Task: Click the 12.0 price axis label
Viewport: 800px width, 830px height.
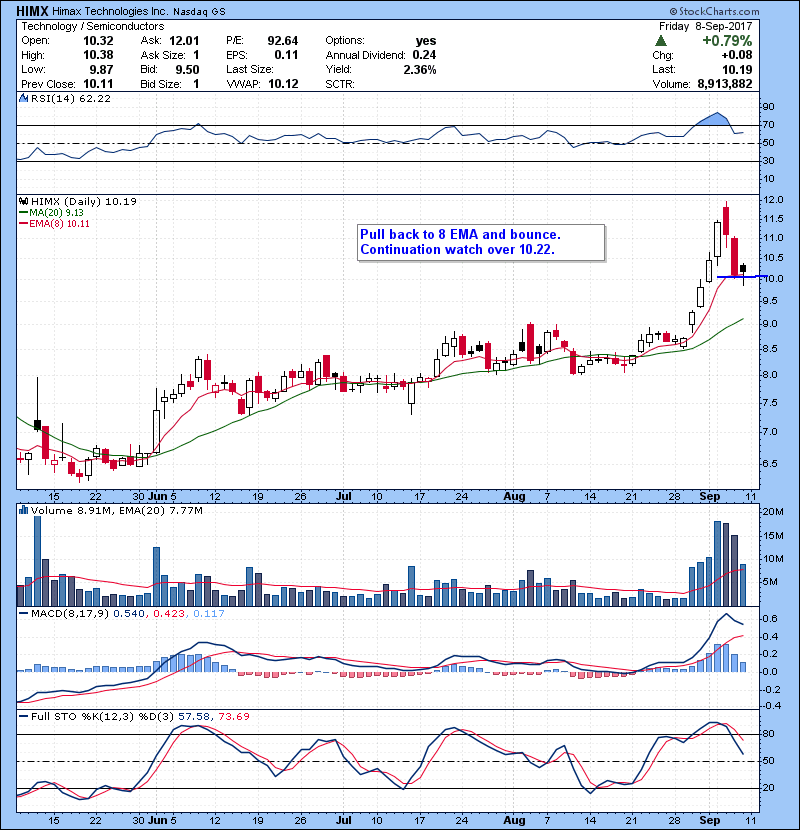Action: (x=774, y=200)
